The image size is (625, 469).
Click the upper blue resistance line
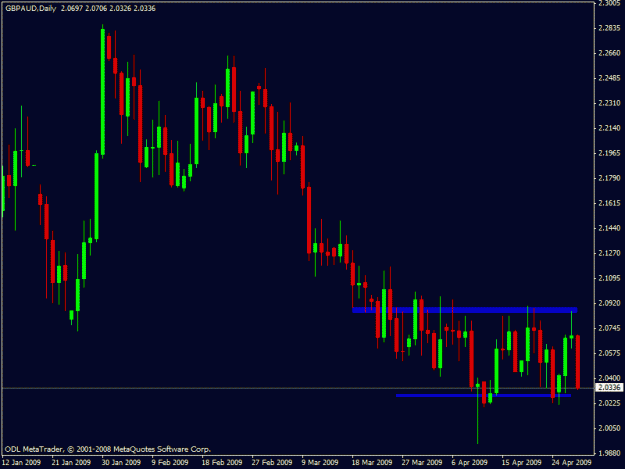(x=465, y=310)
